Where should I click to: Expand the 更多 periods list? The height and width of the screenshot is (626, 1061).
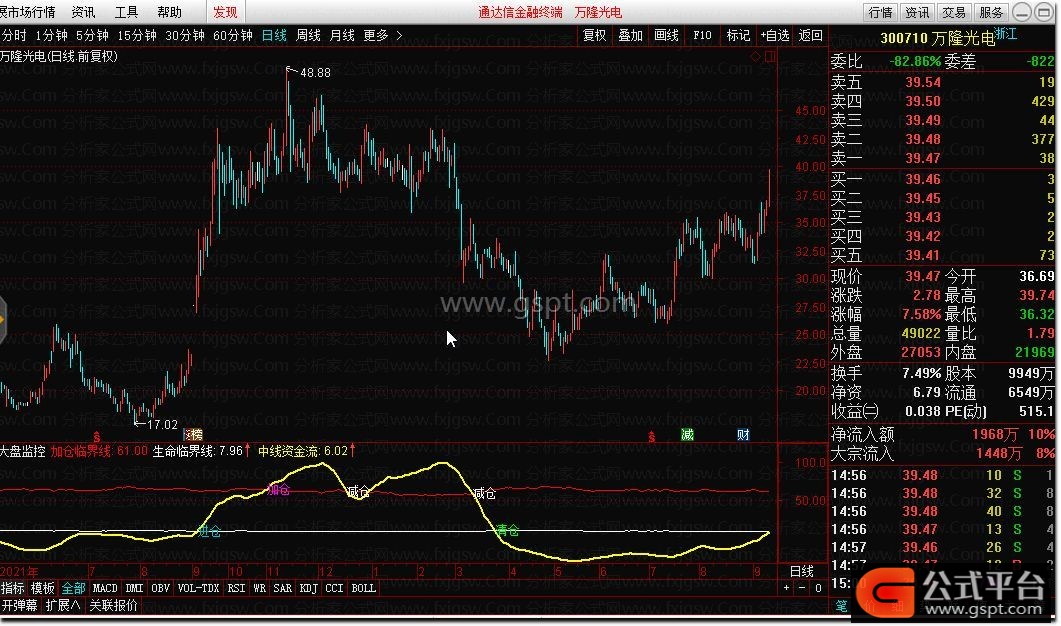(382, 35)
